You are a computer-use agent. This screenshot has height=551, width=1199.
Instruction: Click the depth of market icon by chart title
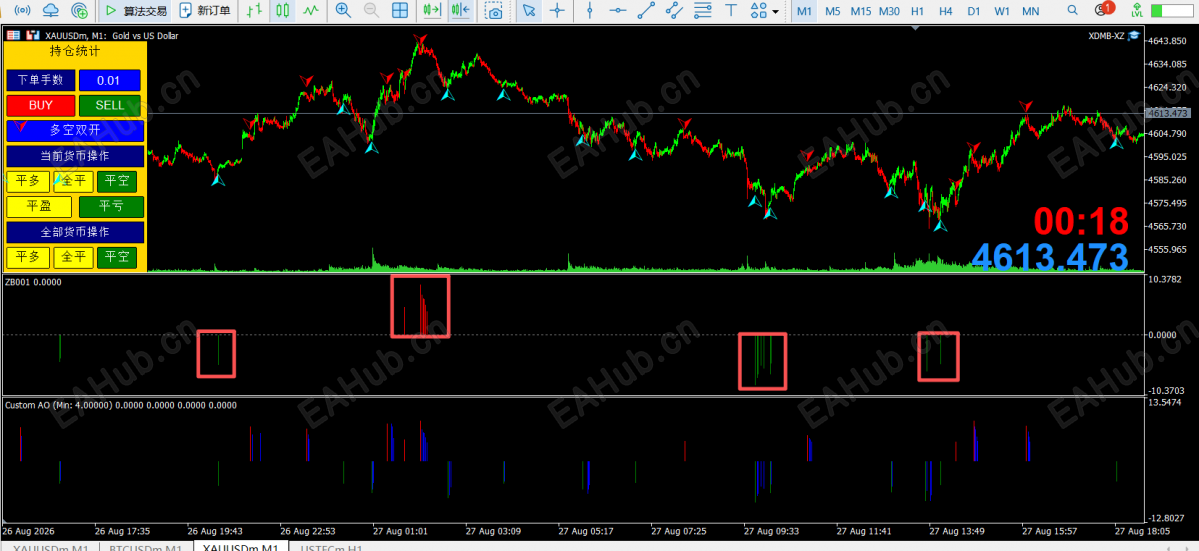pyautogui.click(x=32, y=35)
